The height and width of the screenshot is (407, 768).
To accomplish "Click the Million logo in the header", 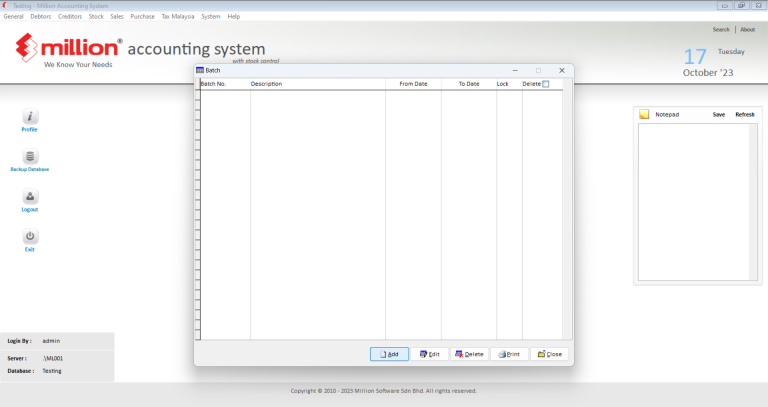I will coord(69,48).
